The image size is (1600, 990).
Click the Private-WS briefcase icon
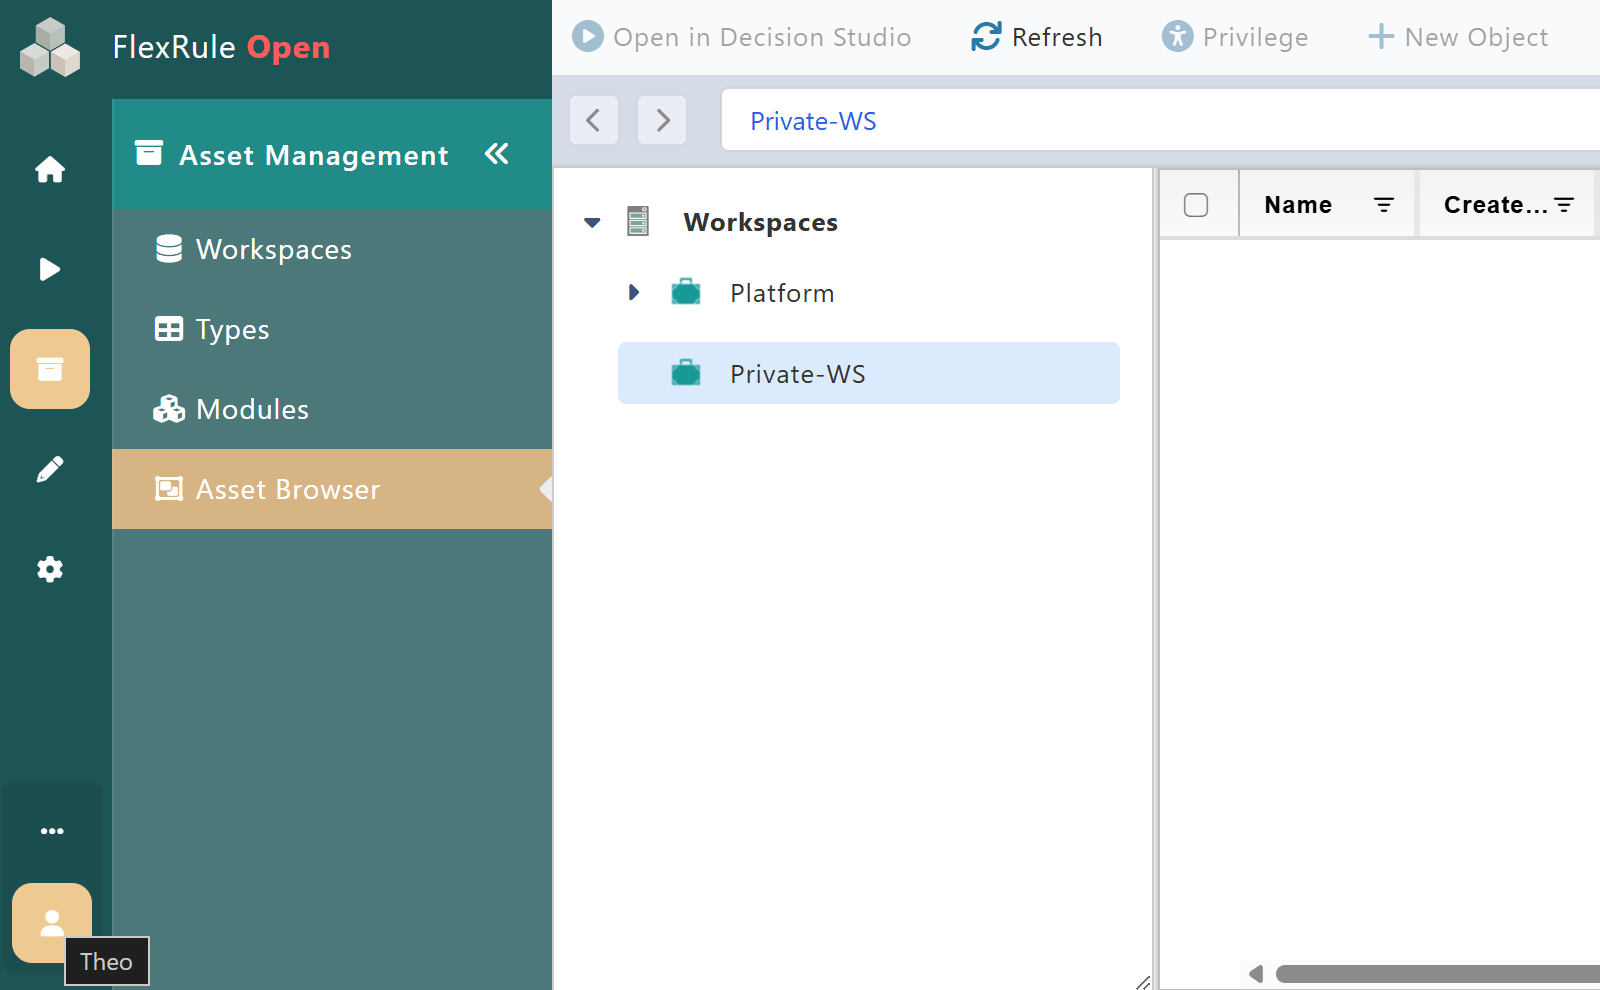(686, 373)
